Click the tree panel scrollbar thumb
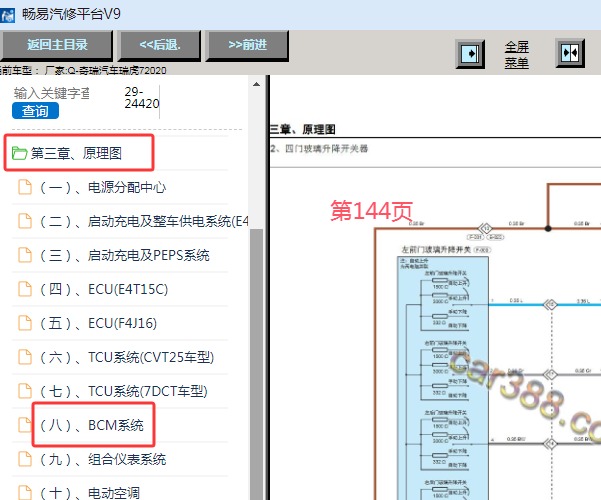Viewport: 601px width, 500px height. [256, 364]
